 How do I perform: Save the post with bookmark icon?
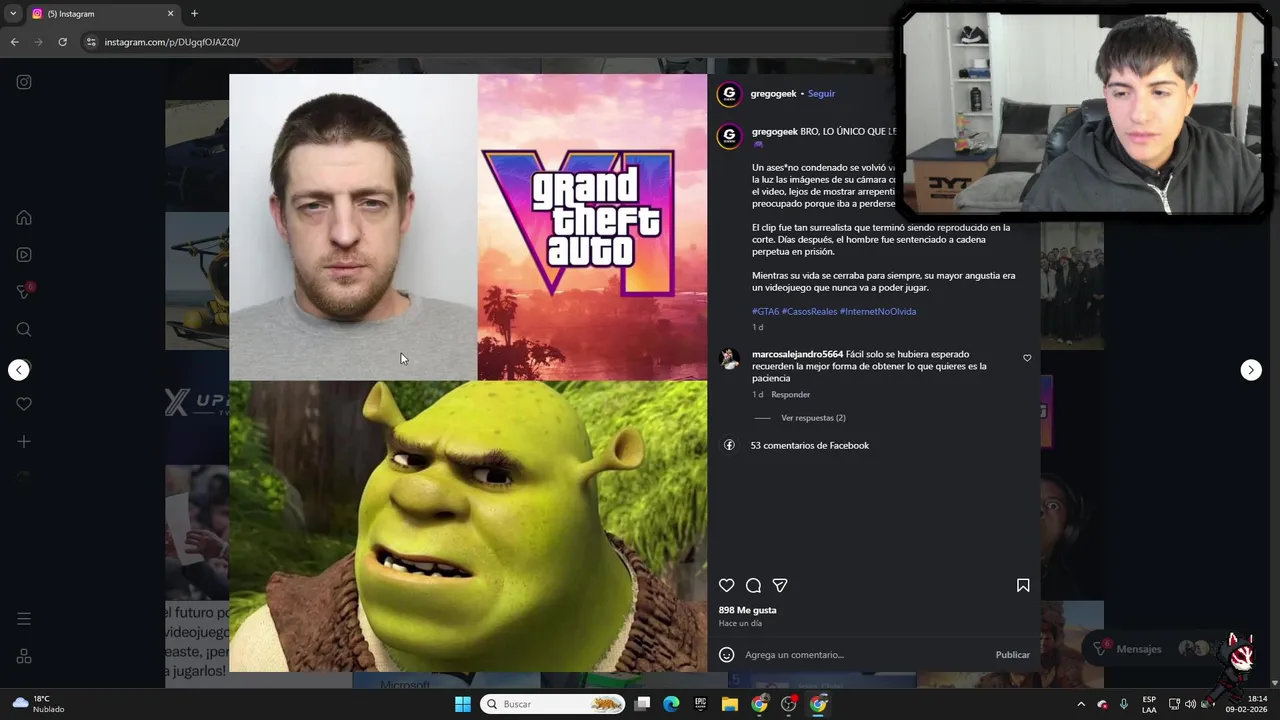tap(1023, 585)
